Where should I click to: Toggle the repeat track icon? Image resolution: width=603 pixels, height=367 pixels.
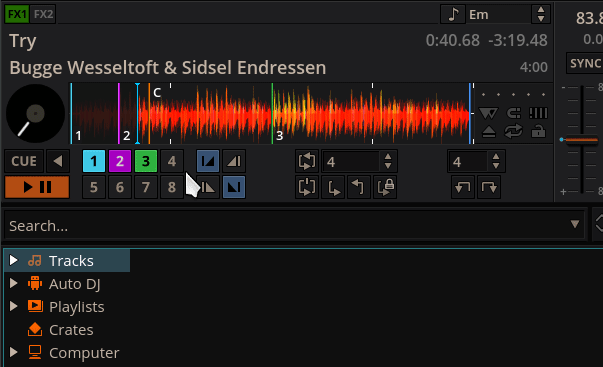click(x=513, y=132)
